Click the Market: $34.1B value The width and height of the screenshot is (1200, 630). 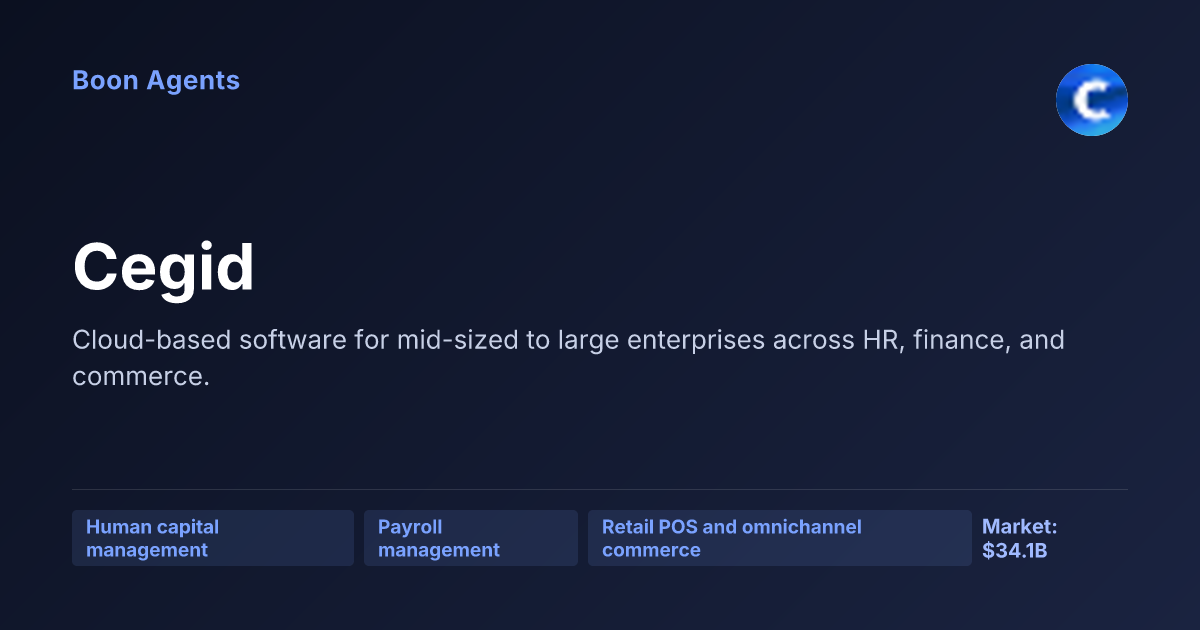click(1020, 538)
